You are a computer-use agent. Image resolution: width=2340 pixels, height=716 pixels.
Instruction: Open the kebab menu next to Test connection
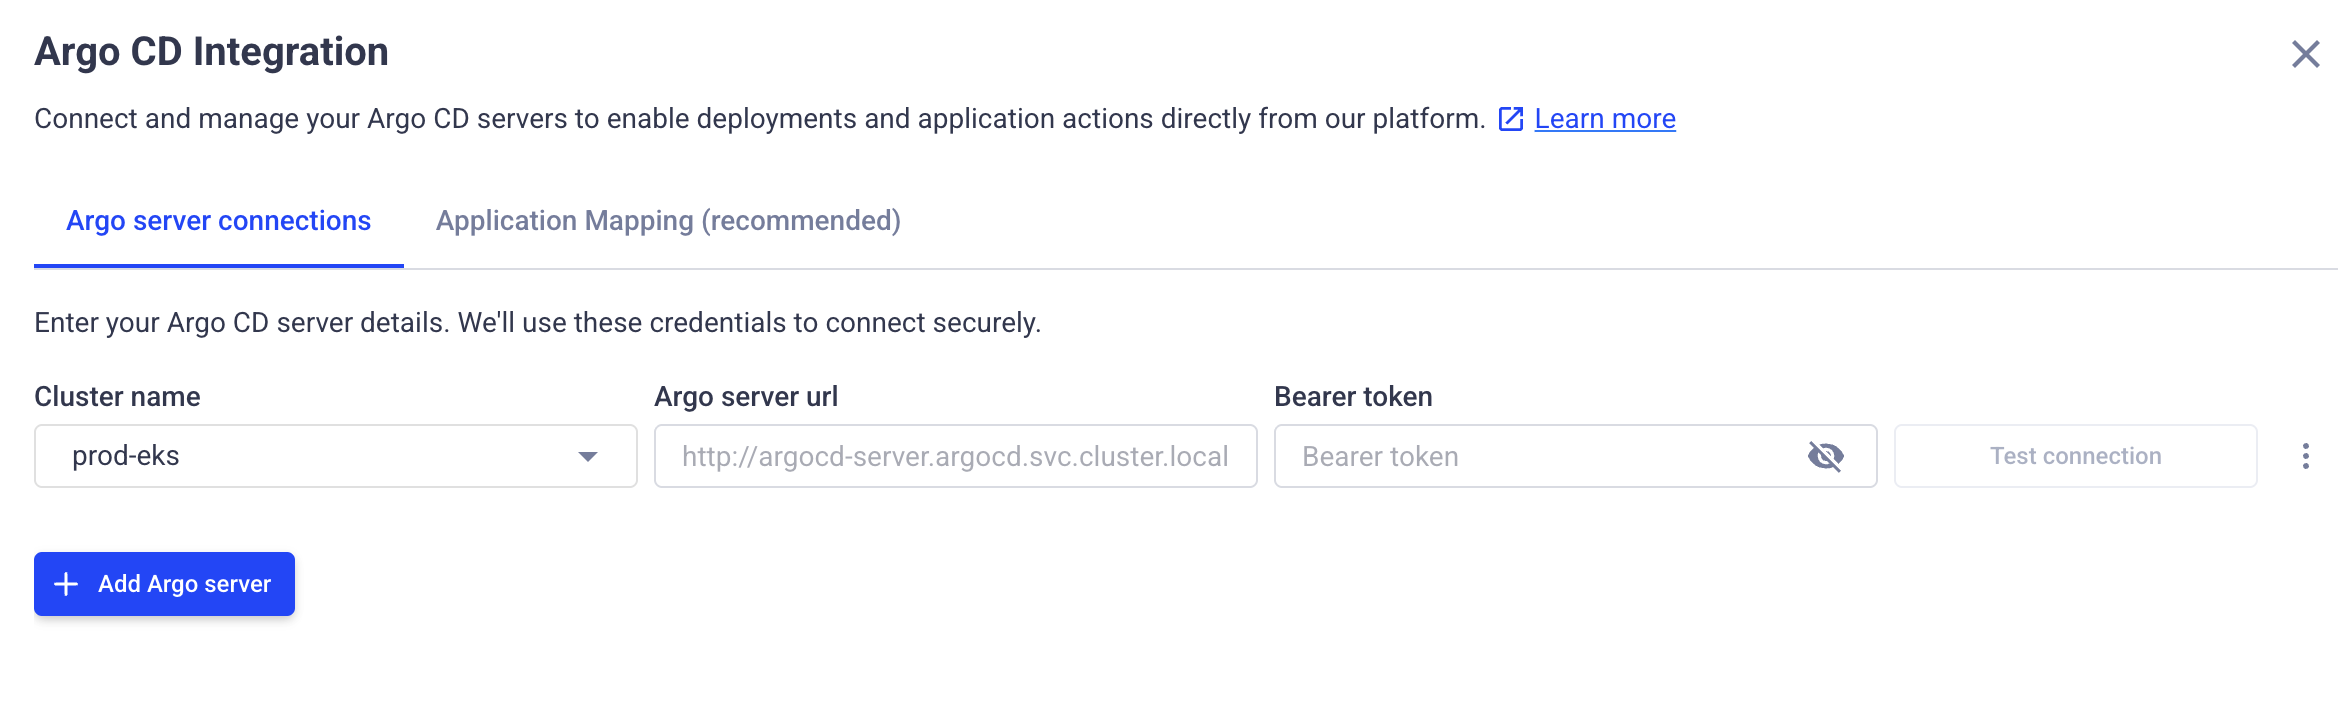point(2305,456)
